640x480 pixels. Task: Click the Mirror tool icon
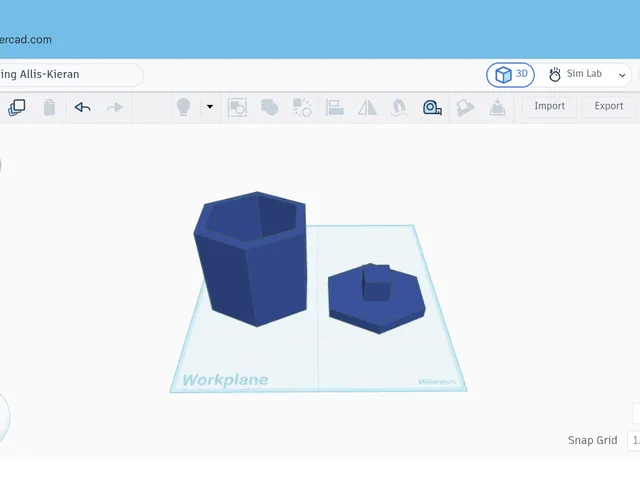point(367,107)
